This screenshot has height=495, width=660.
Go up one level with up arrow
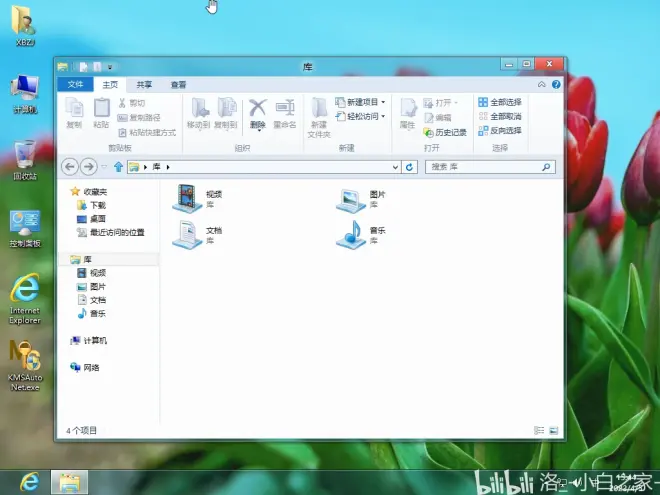[x=118, y=166]
